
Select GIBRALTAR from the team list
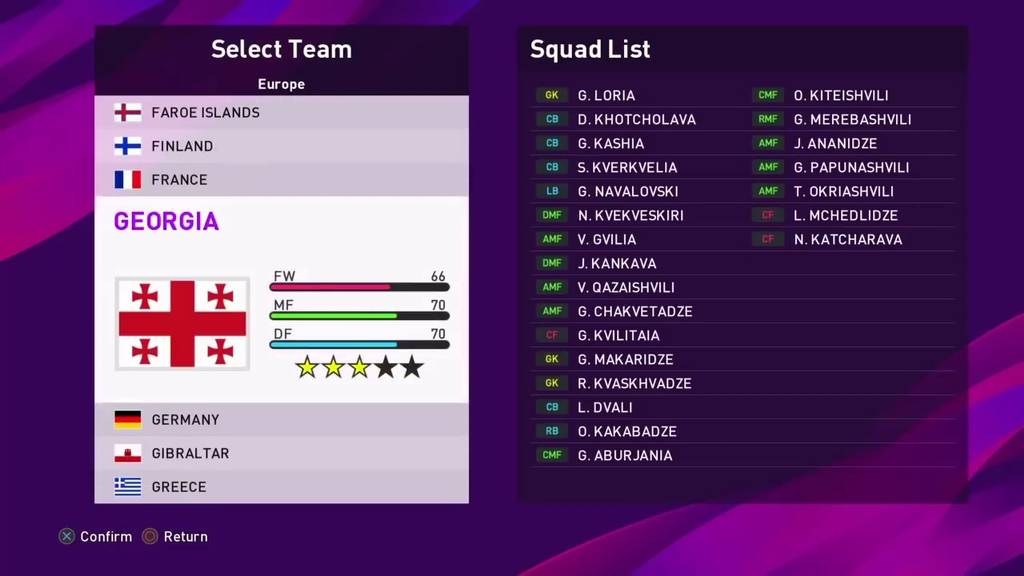pyautogui.click(x=190, y=453)
